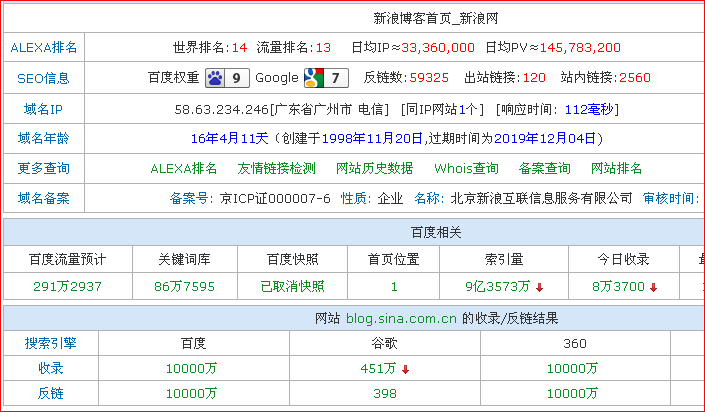705x412 pixels.
Task: Click the 备案号 label
Action: pyautogui.click(x=191, y=198)
